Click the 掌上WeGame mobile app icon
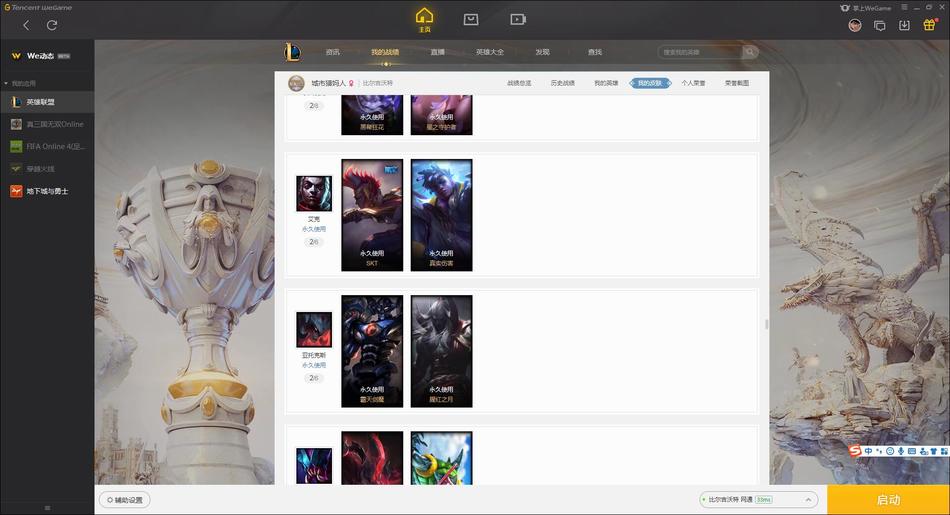Viewport: 950px width, 515px height. click(x=865, y=8)
